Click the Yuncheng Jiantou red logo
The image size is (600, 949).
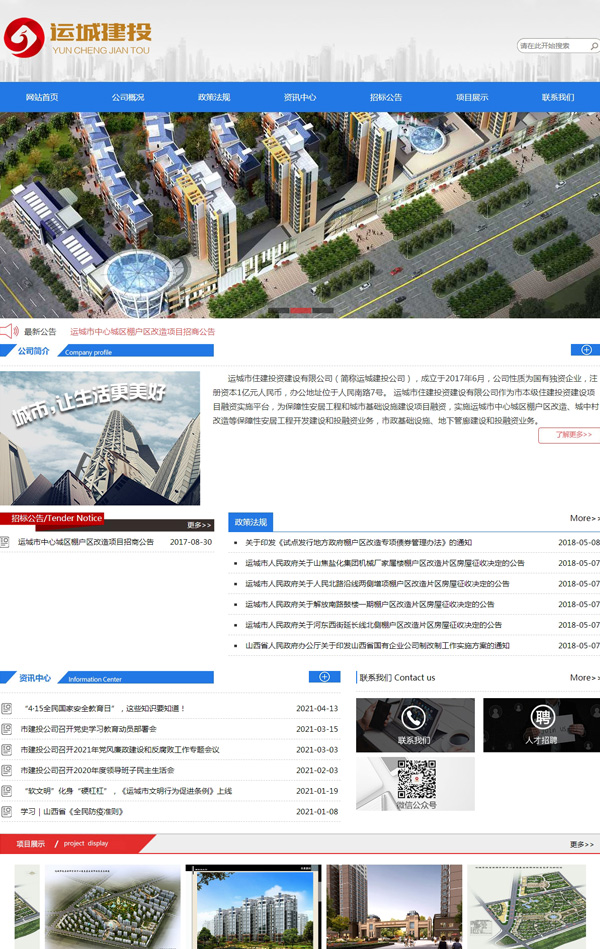click(22, 39)
